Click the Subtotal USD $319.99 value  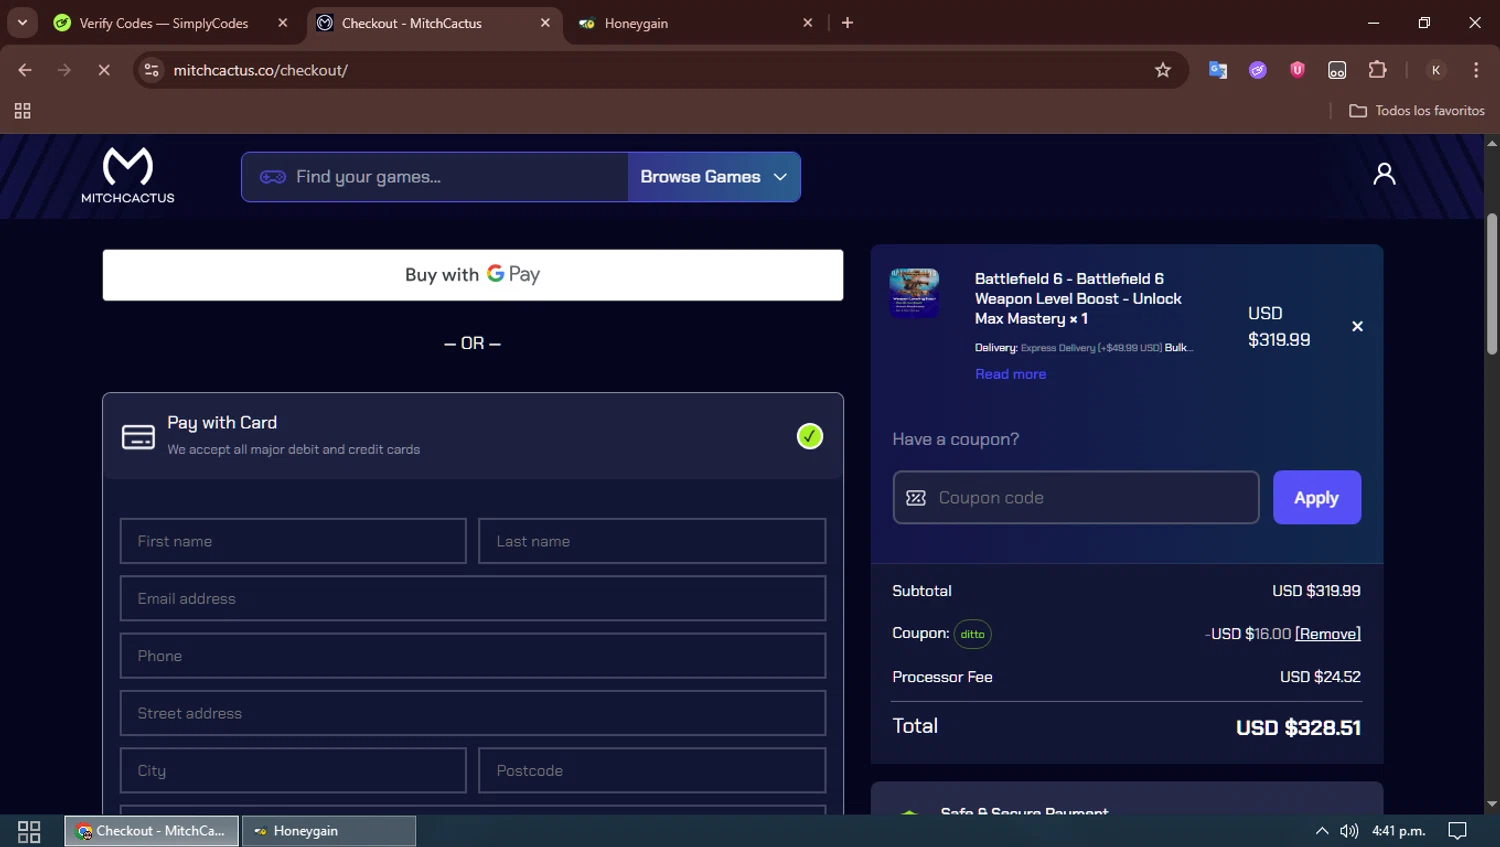1316,591
